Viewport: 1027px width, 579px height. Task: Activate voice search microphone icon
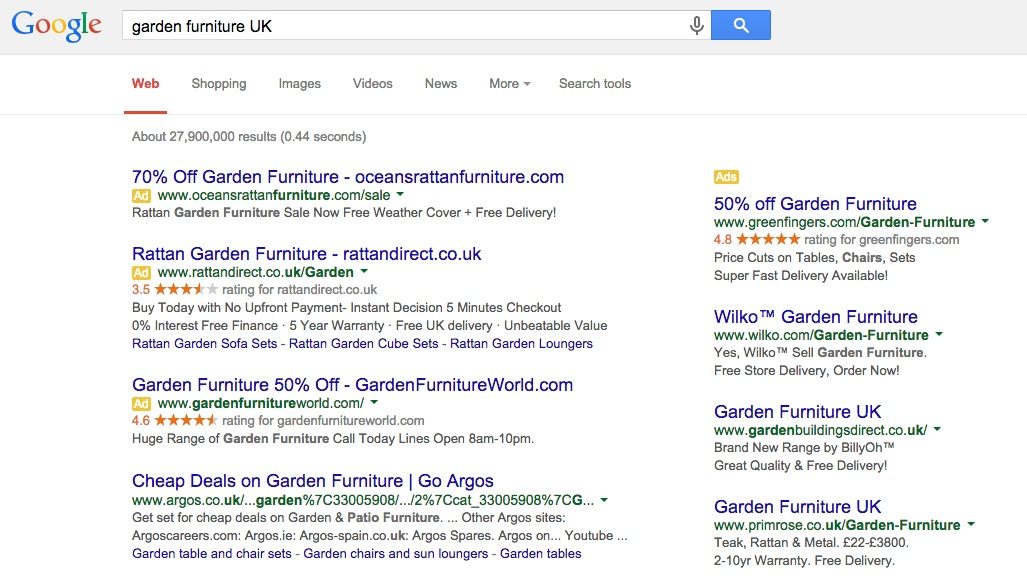[x=696, y=26]
